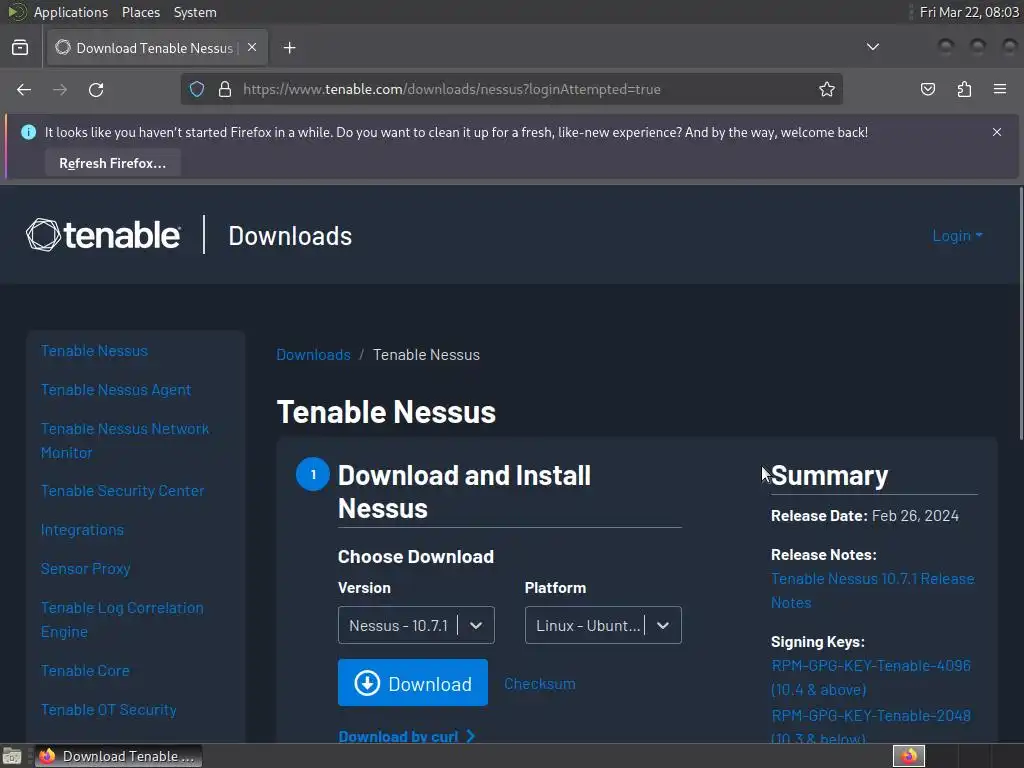1024x768 pixels.
Task: Close the Download Tenable Nessus tab
Action: pyautogui.click(x=252, y=48)
